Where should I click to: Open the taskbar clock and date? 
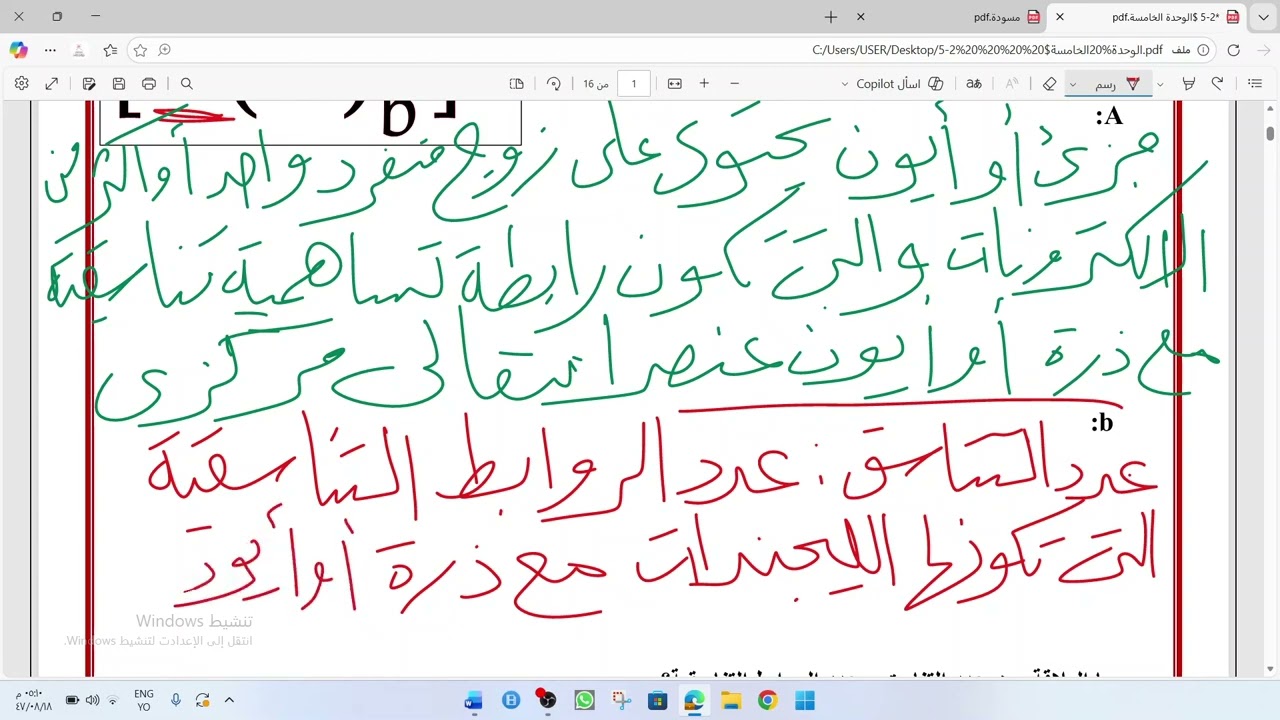click(33, 700)
